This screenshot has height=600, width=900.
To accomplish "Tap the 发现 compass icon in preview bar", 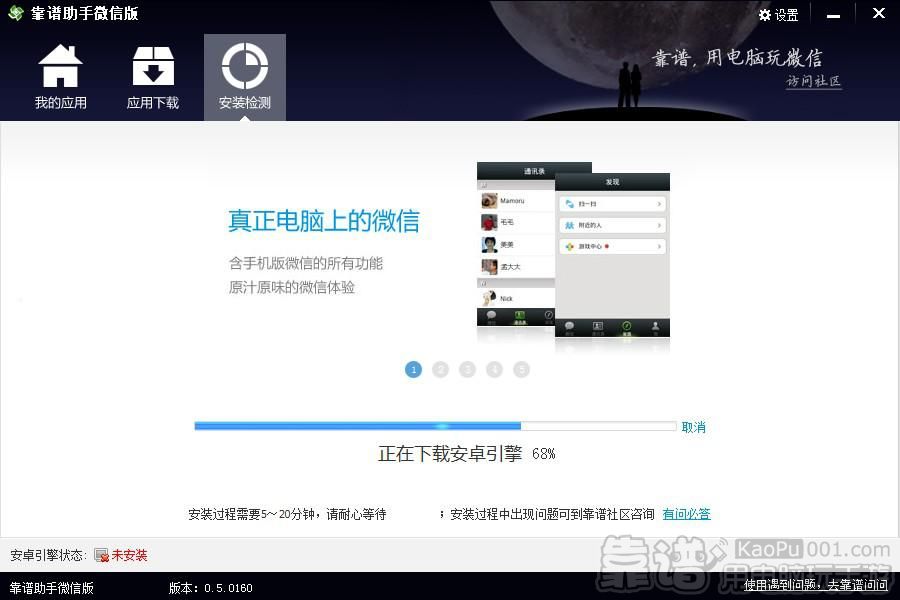I will click(627, 326).
